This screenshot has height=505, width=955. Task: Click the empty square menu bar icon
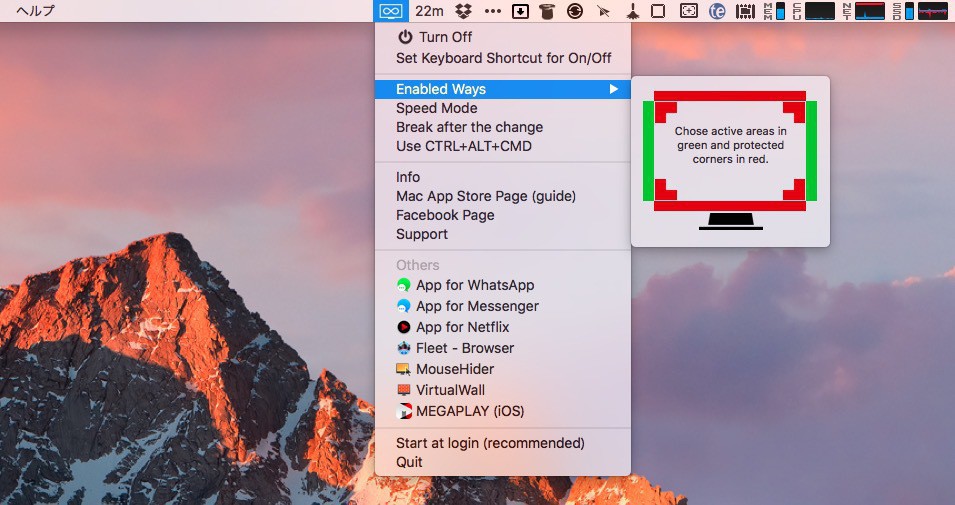point(658,11)
